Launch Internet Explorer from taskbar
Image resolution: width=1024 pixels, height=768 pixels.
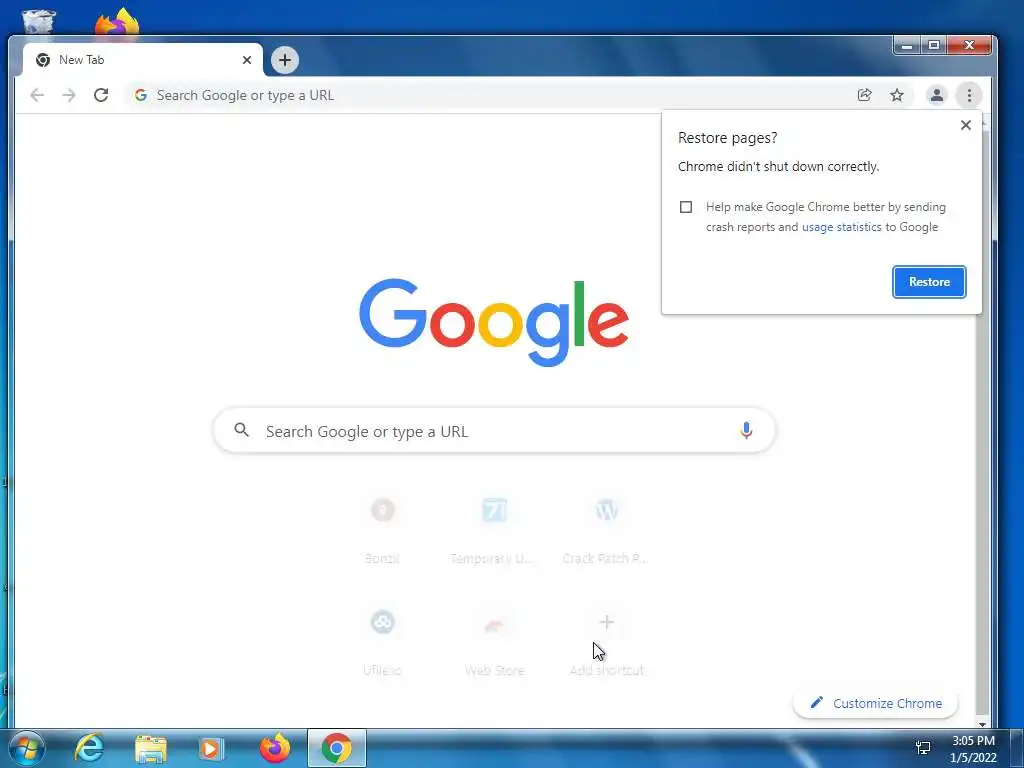tap(89, 748)
